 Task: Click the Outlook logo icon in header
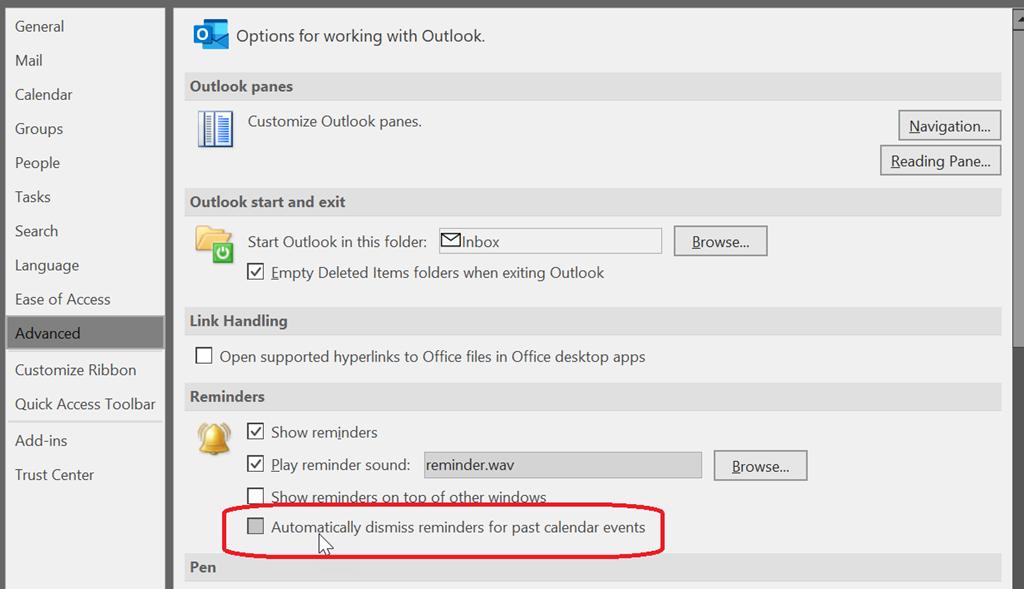pos(210,35)
